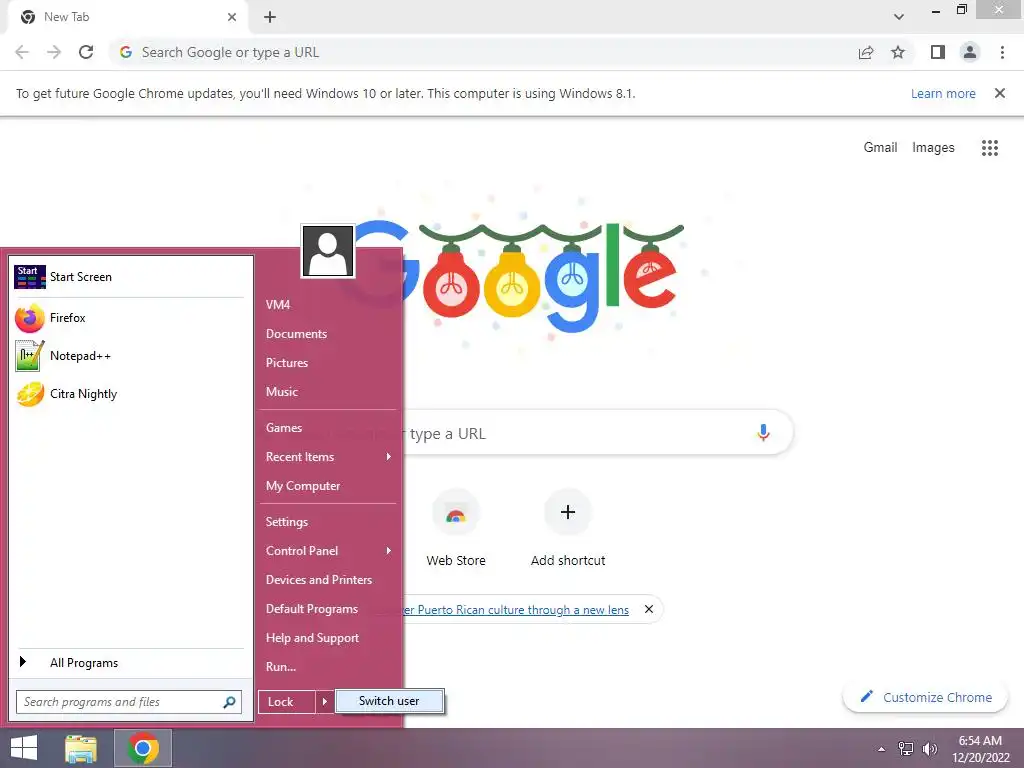Click the taskbar clock and date
Viewport: 1024px width, 768px height.
pyautogui.click(x=980, y=749)
